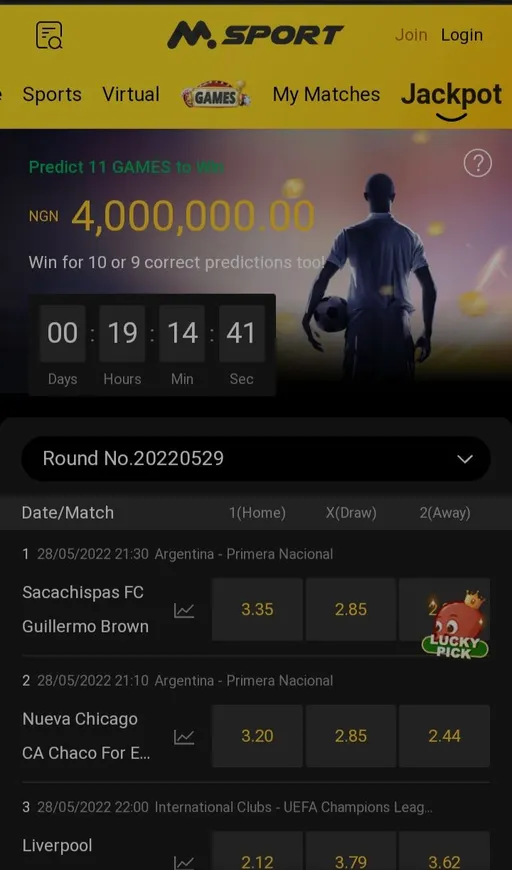View stats chart for Nueva Chicago match
The height and width of the screenshot is (870, 512).
coord(184,737)
